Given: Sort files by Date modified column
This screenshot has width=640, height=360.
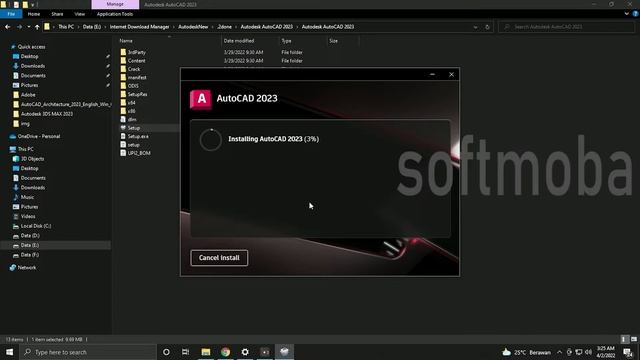Looking at the screenshot, I should pyautogui.click(x=239, y=41).
